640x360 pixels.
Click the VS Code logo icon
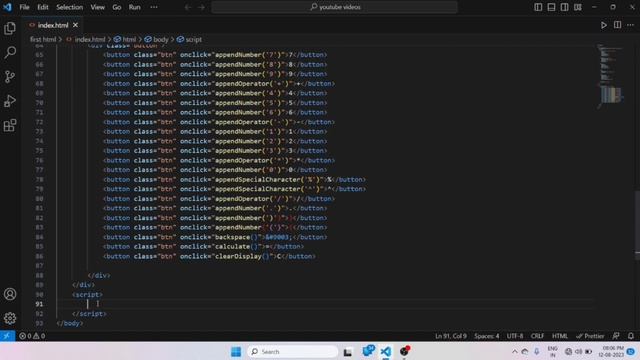point(7,7)
